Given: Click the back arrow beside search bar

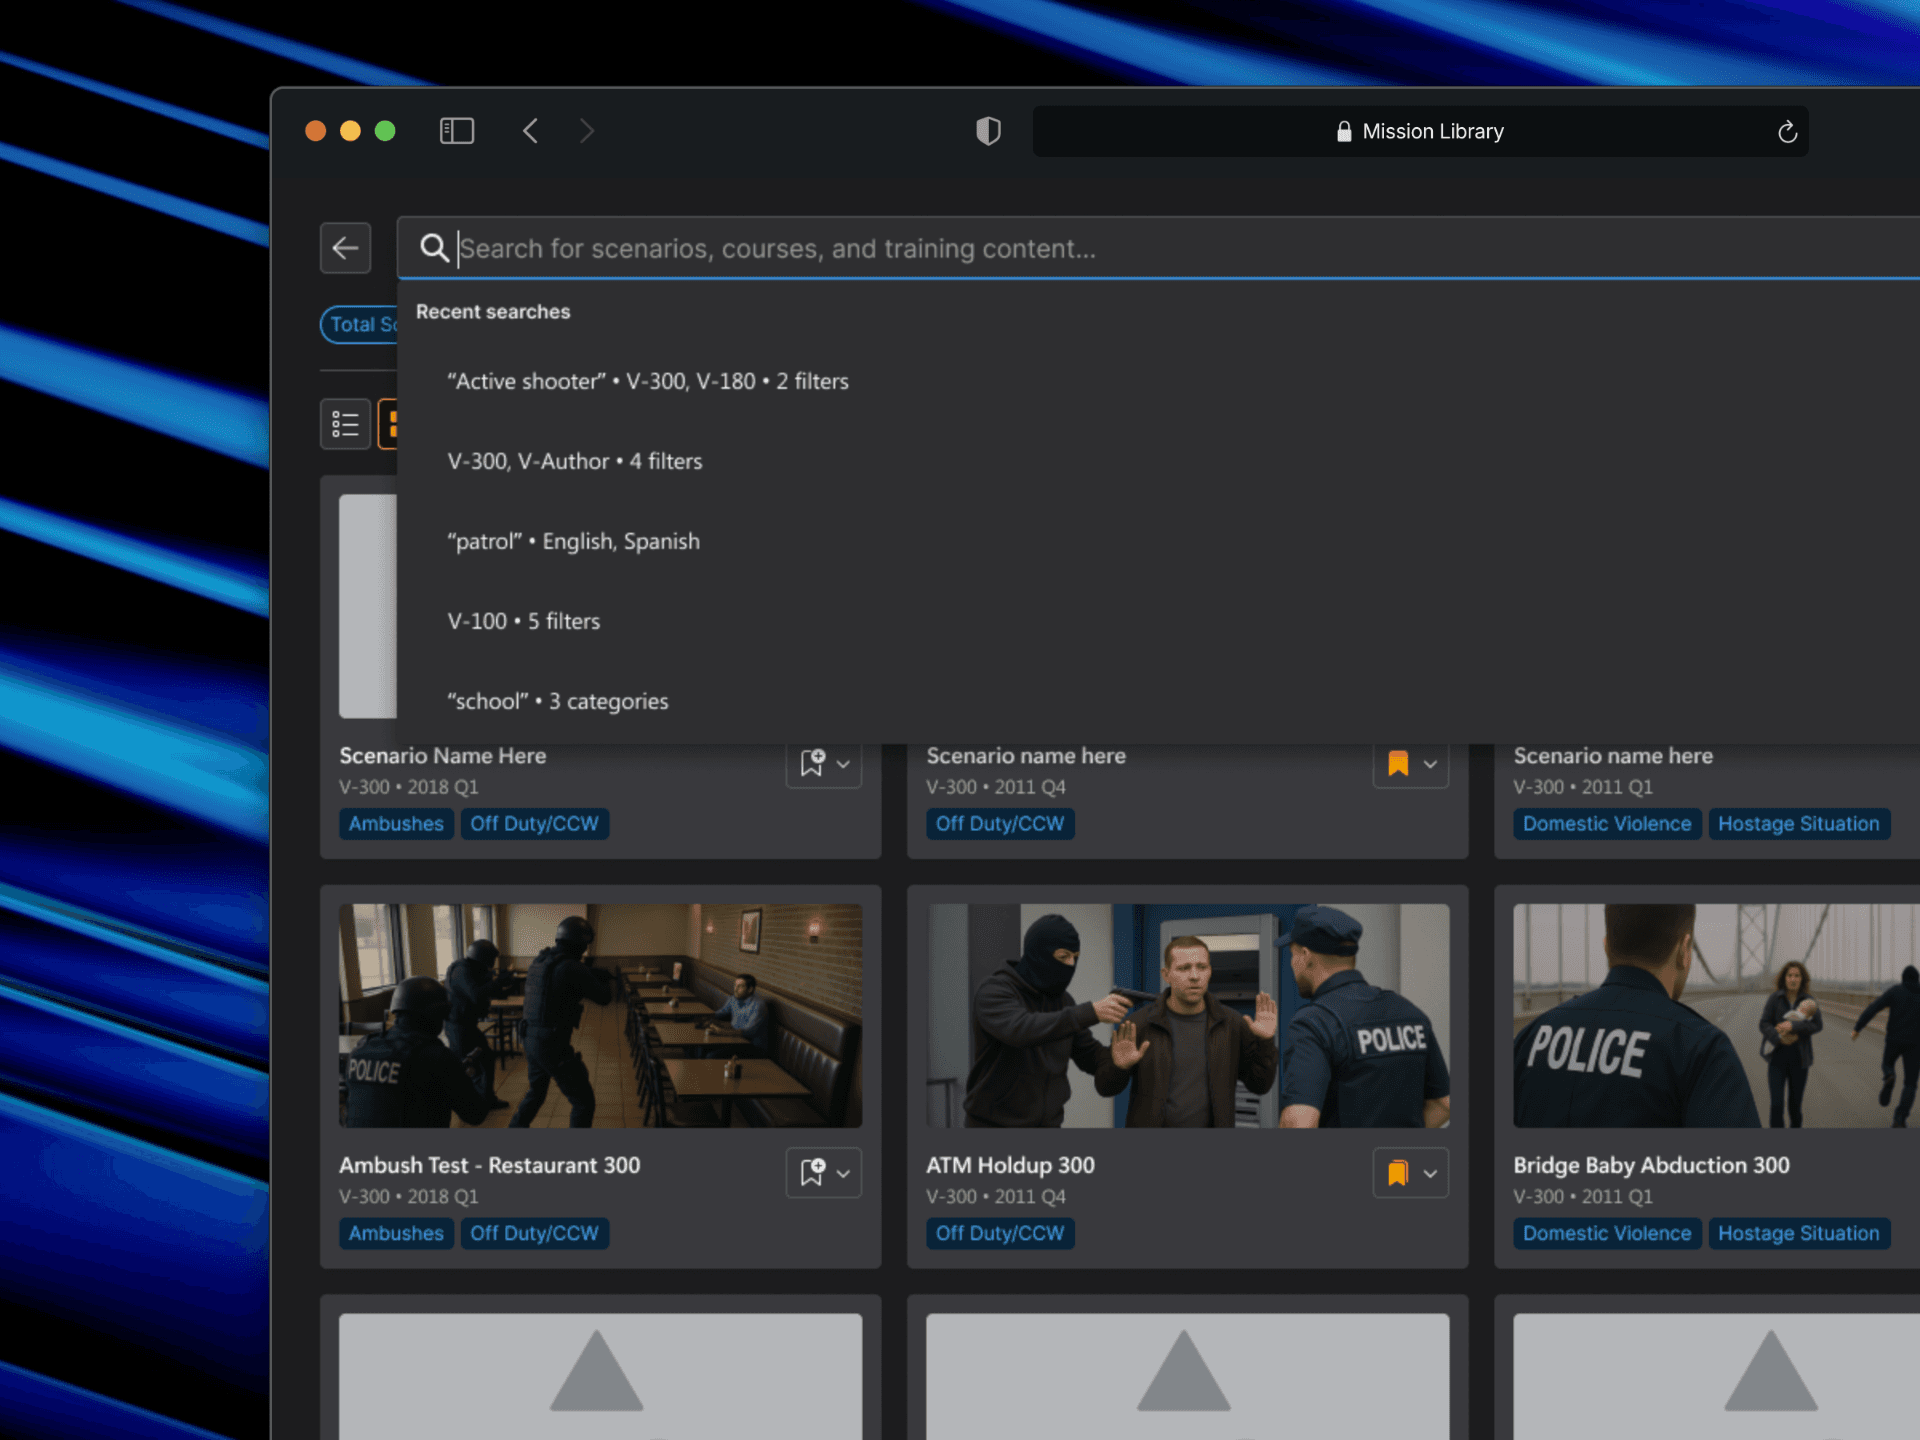Looking at the screenshot, I should [x=345, y=247].
